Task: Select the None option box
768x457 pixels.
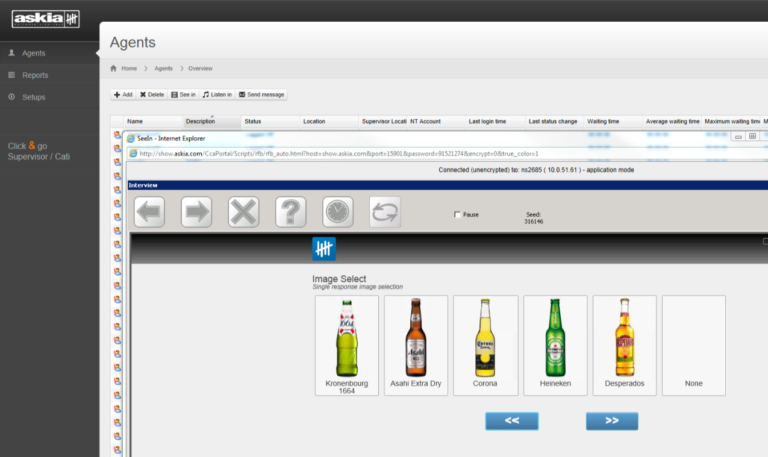Action: (694, 345)
